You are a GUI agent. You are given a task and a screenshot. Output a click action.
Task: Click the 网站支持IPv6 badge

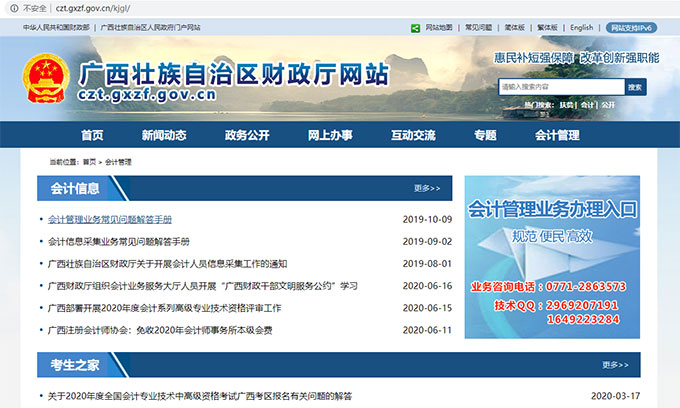coord(633,28)
